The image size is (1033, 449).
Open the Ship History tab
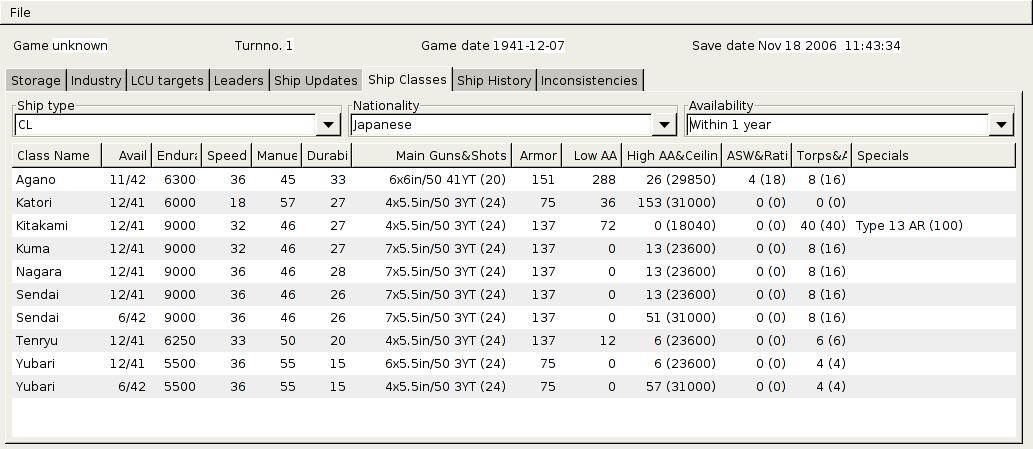pyautogui.click(x=494, y=80)
